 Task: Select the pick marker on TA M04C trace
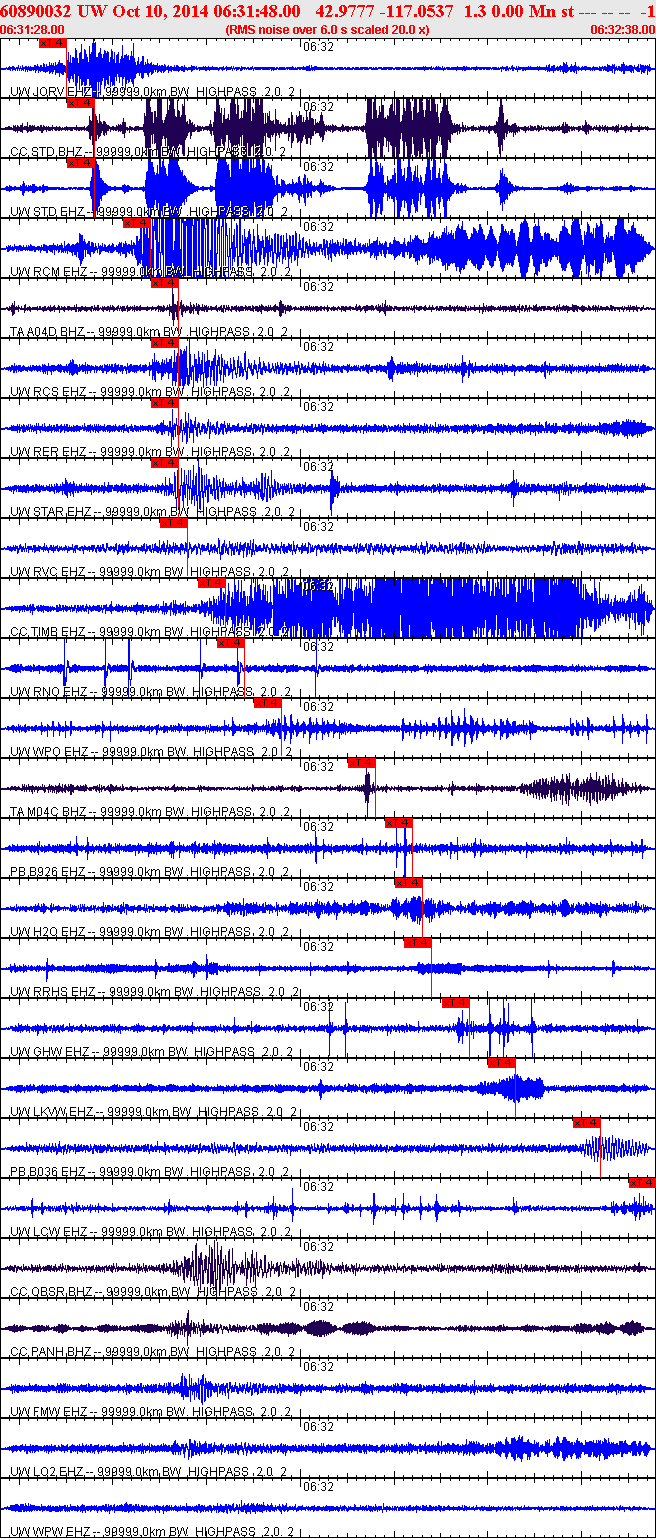(x=361, y=763)
